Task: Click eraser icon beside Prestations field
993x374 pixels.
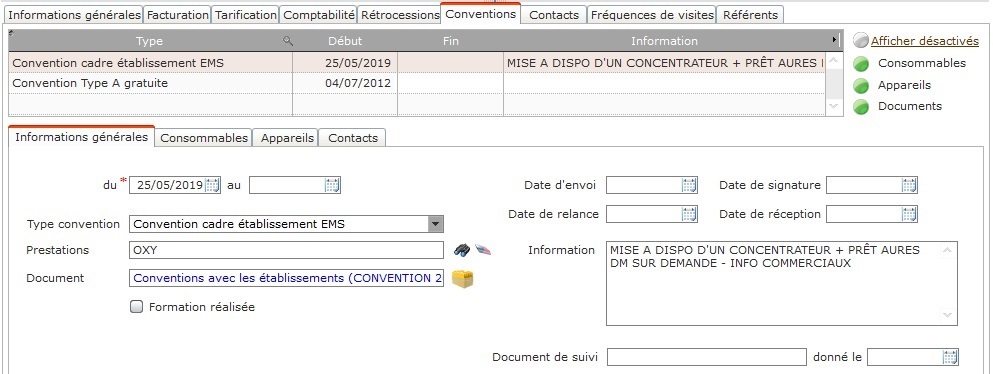Action: coord(483,250)
